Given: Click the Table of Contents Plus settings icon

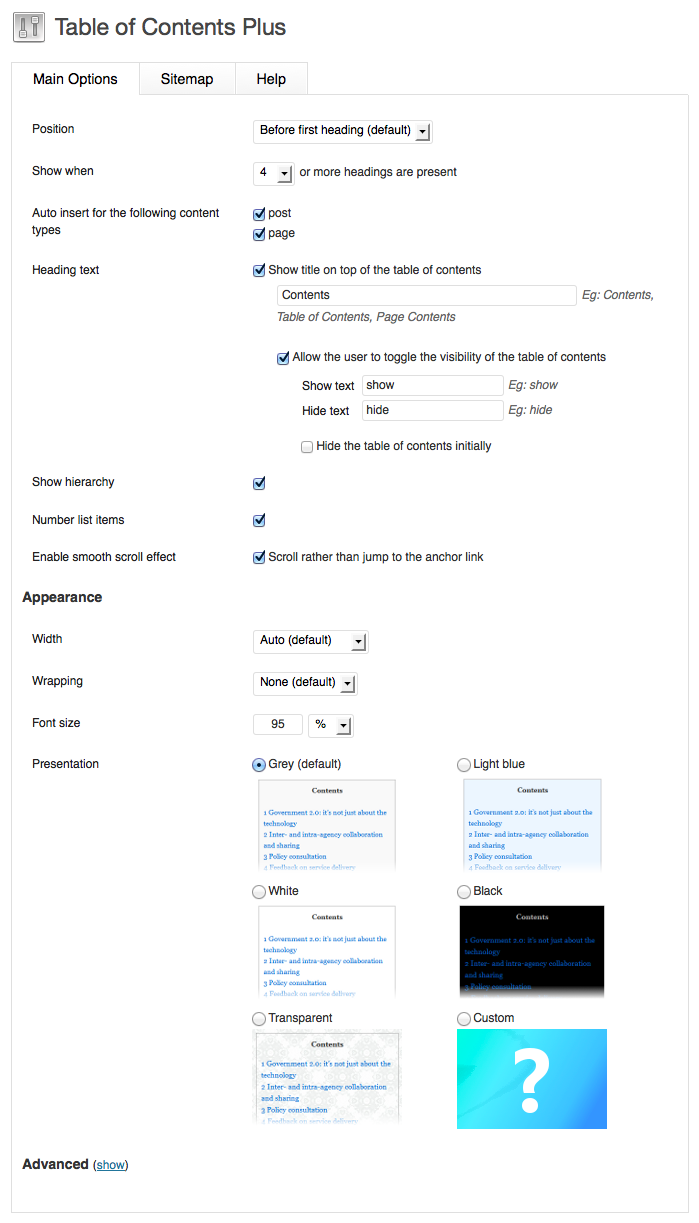Looking at the screenshot, I should (29, 27).
